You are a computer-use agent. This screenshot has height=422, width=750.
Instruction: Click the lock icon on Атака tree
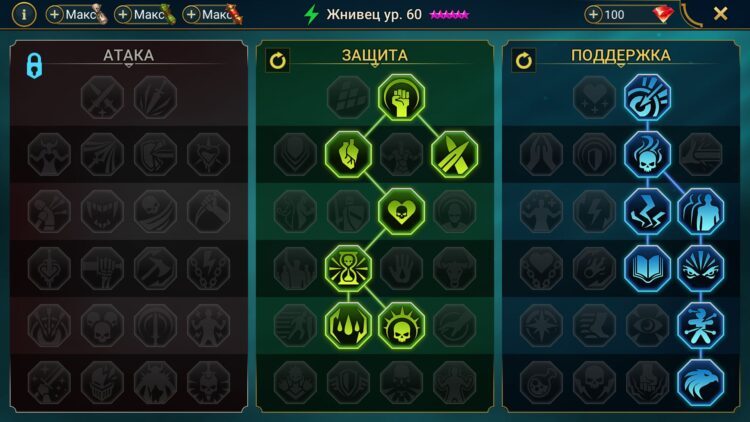click(x=34, y=66)
